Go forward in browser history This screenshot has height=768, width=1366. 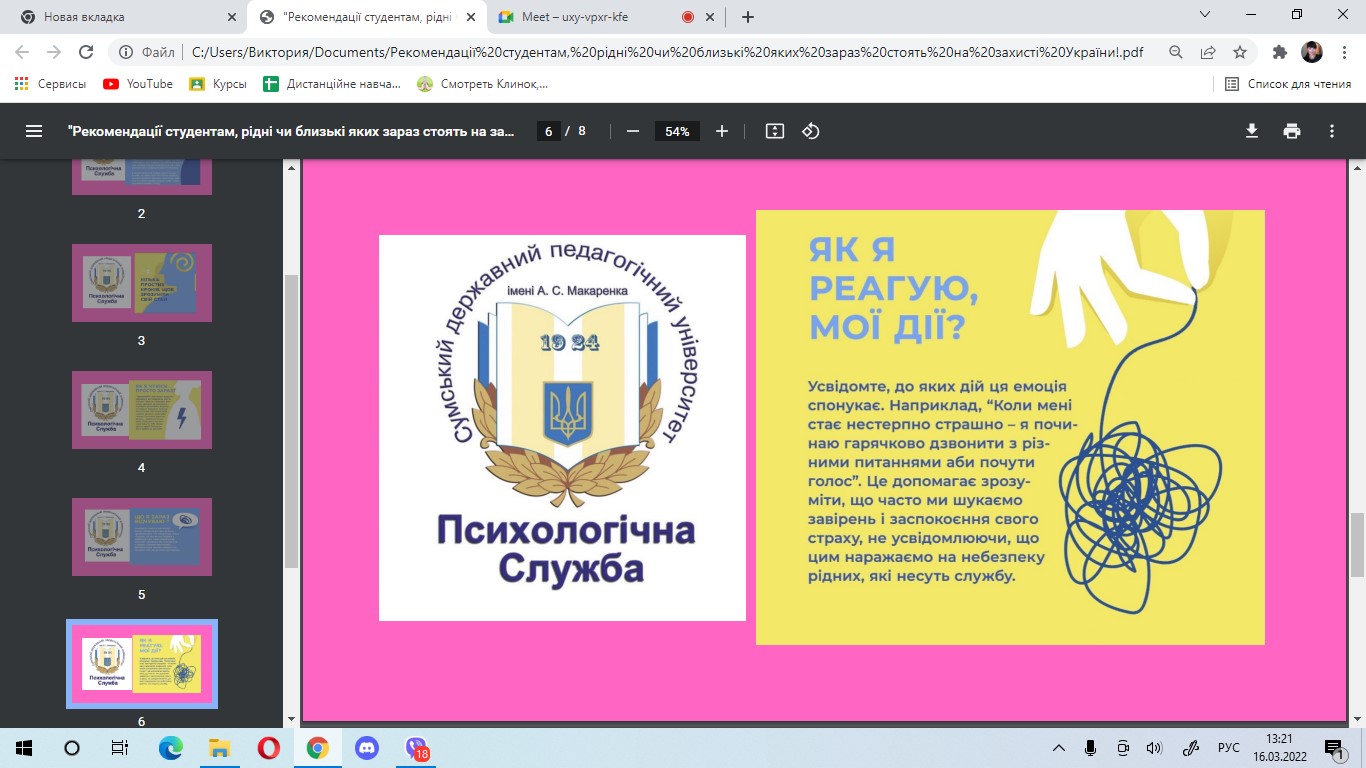click(x=54, y=52)
